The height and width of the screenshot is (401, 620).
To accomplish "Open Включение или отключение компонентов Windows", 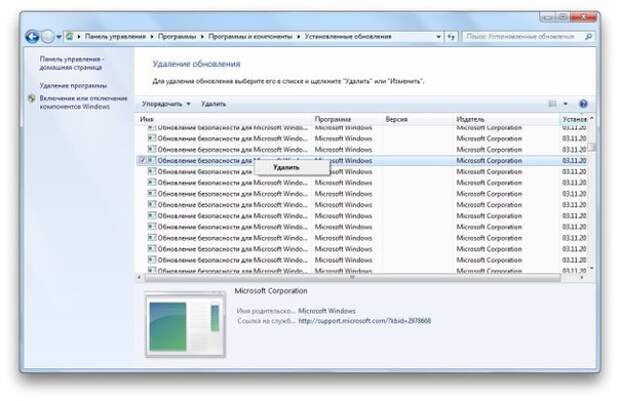I will point(83,102).
